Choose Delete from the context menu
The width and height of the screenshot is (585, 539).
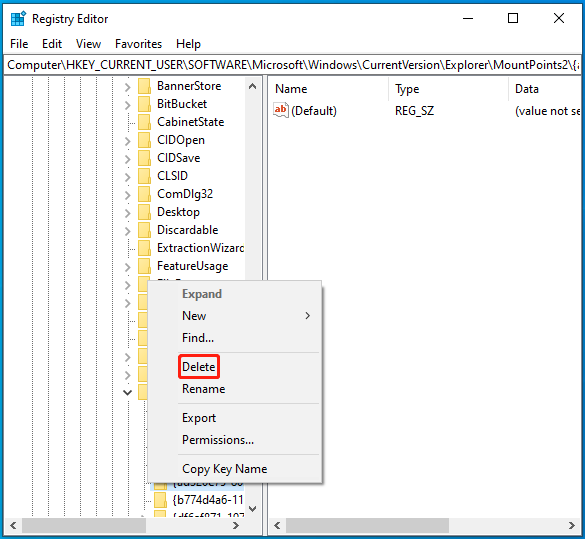[198, 367]
